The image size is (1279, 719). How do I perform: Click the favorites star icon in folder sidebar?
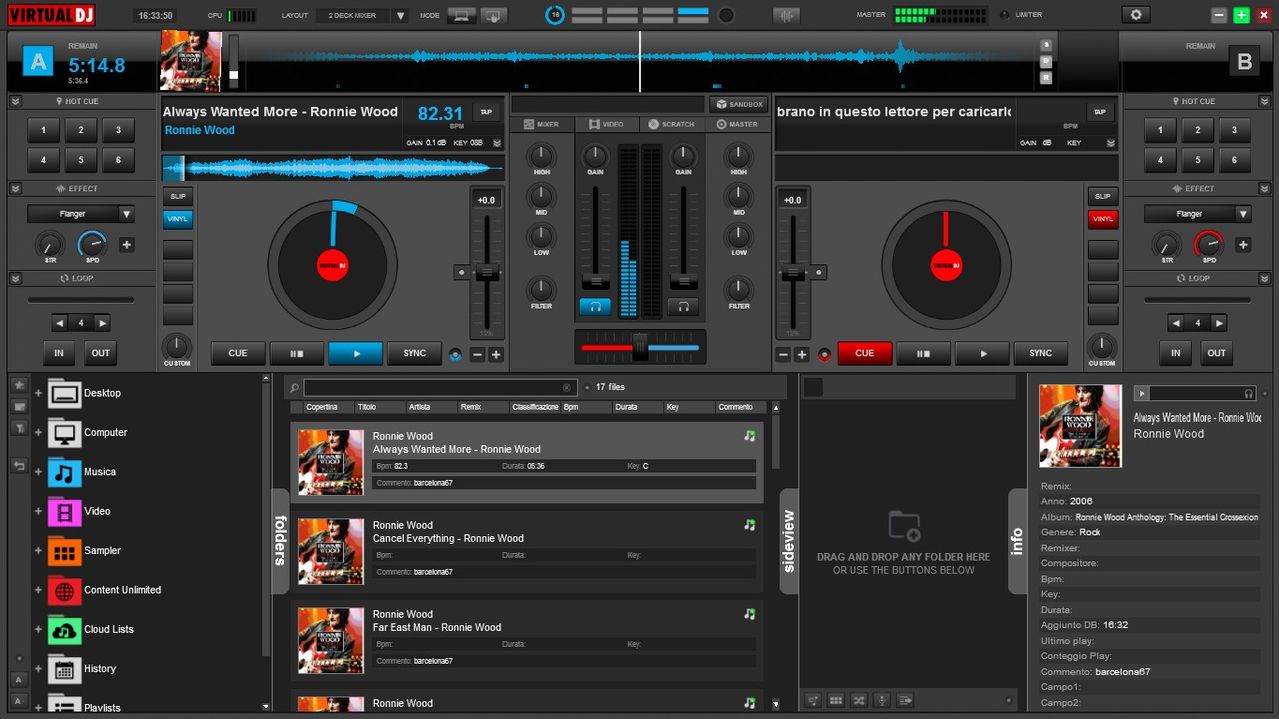pos(19,385)
